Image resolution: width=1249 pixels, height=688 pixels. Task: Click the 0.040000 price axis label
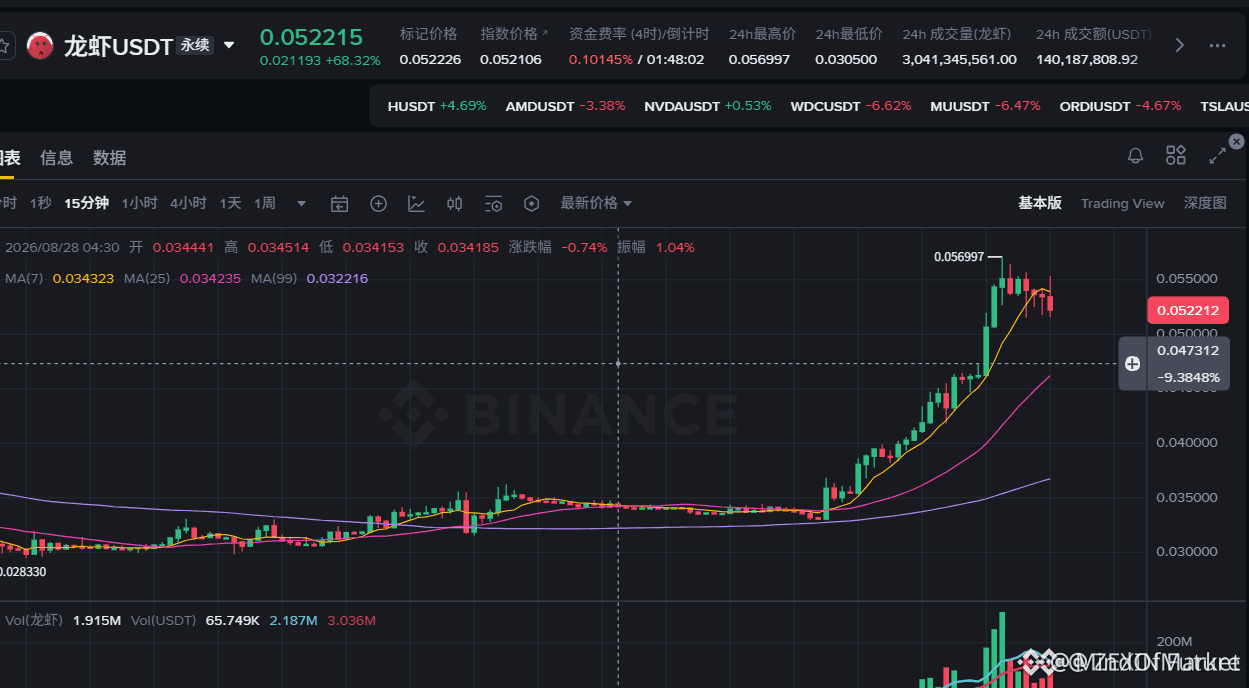click(x=1187, y=442)
